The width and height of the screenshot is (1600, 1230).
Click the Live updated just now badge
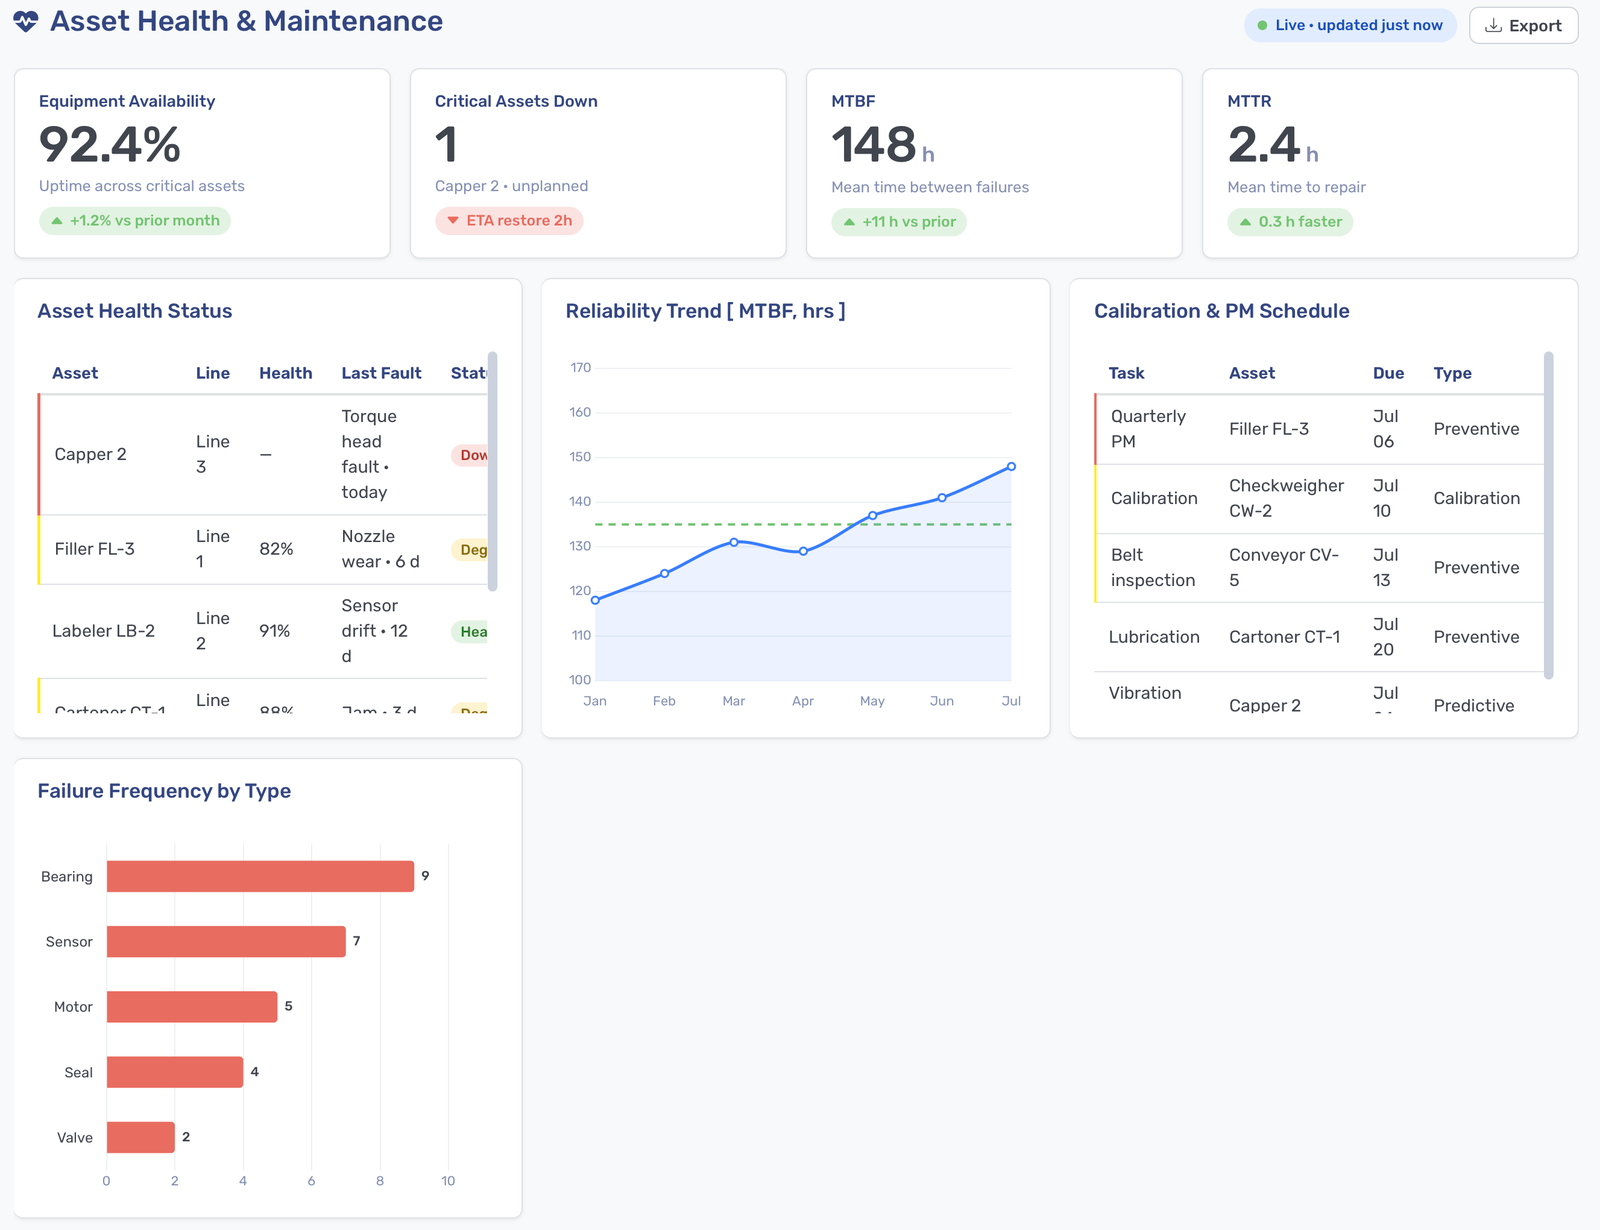(1350, 25)
